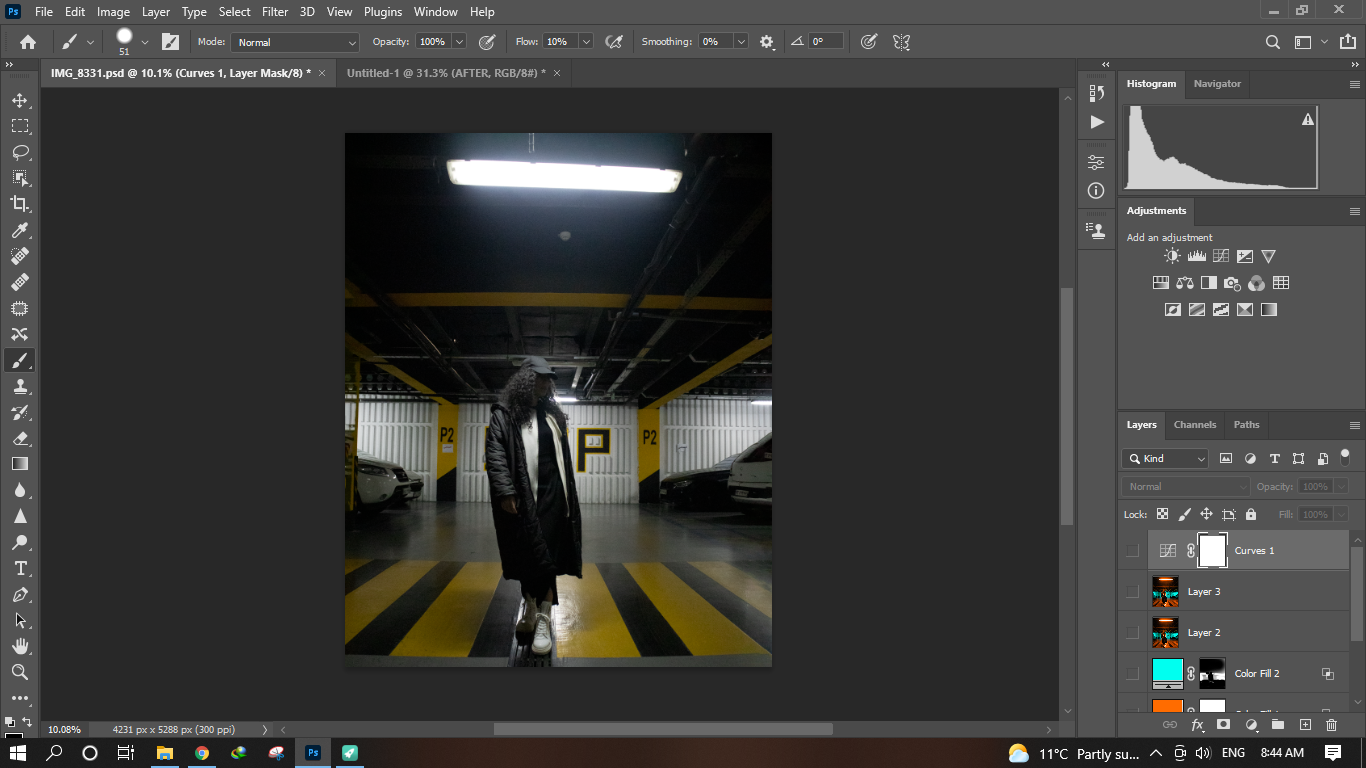
Task: Click the histogram cached data warning icon
Action: [x=1307, y=119]
